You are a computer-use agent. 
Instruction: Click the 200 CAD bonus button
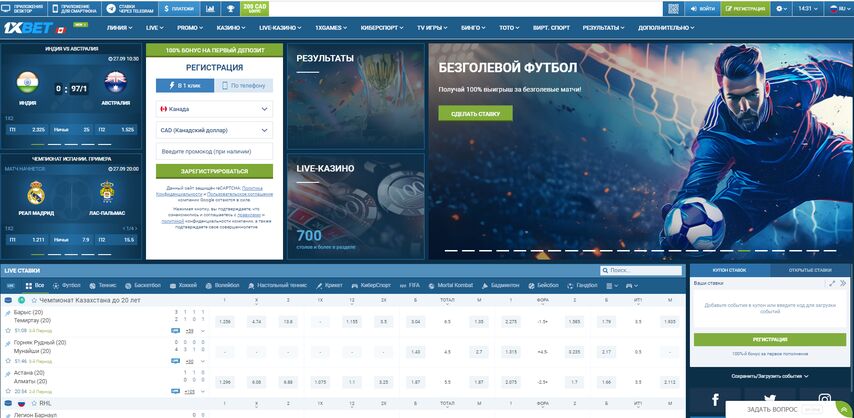tap(254, 8)
